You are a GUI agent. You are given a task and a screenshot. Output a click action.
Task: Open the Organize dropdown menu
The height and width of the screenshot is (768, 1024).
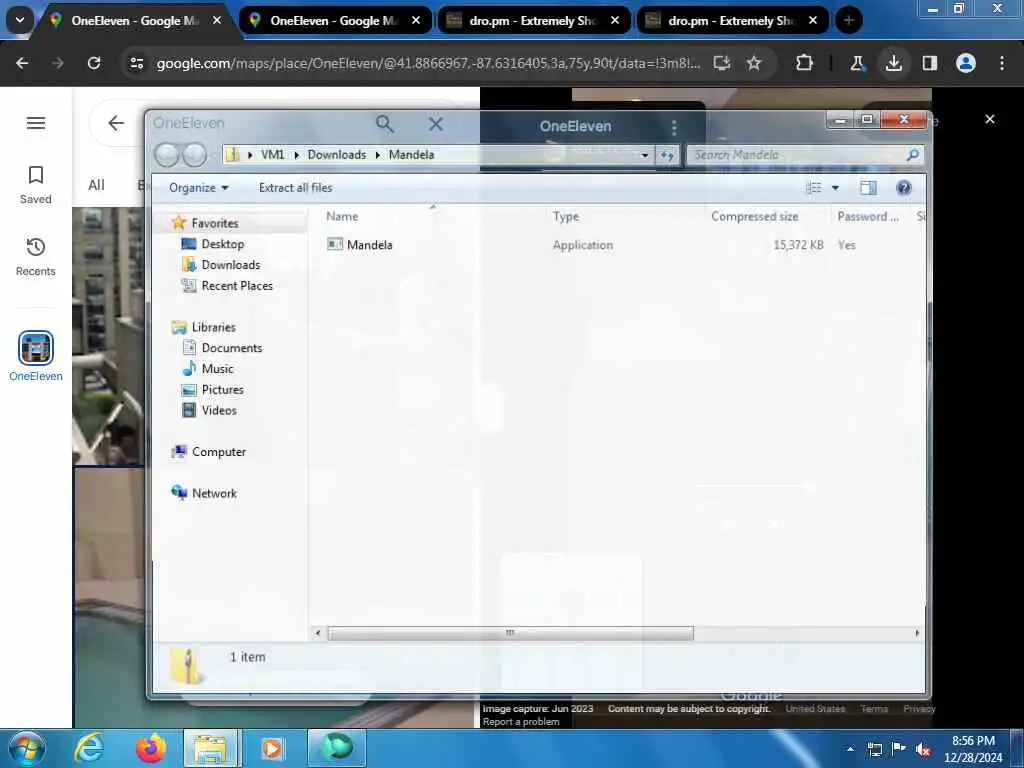click(x=199, y=188)
